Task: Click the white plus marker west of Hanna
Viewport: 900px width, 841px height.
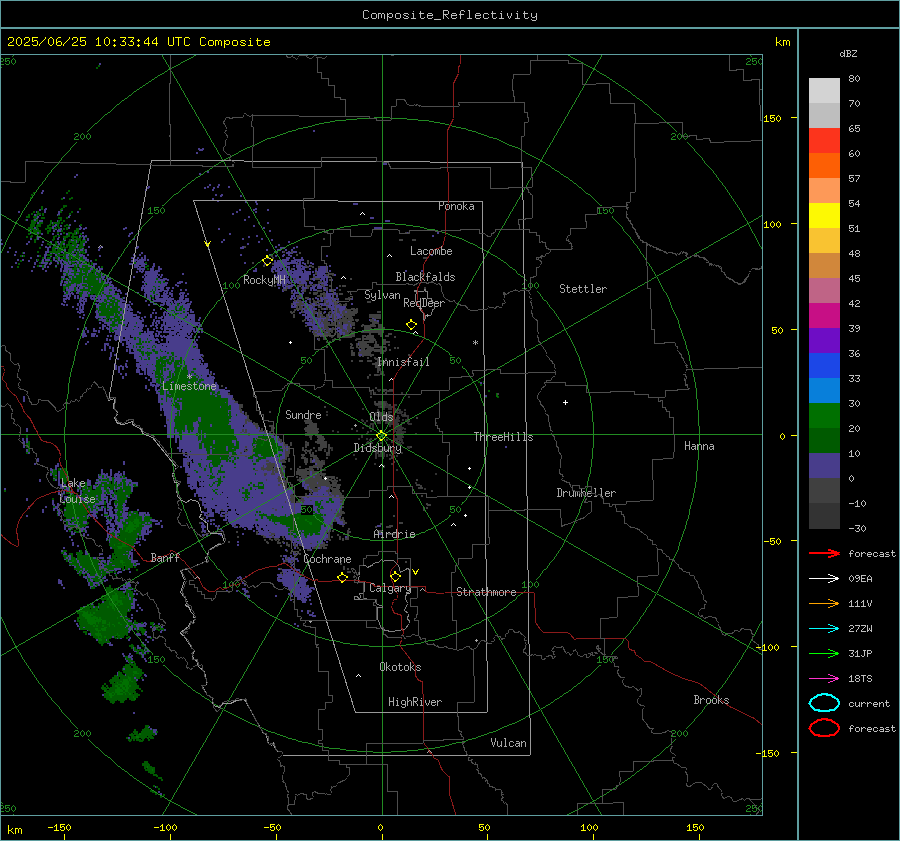Action: point(565,402)
